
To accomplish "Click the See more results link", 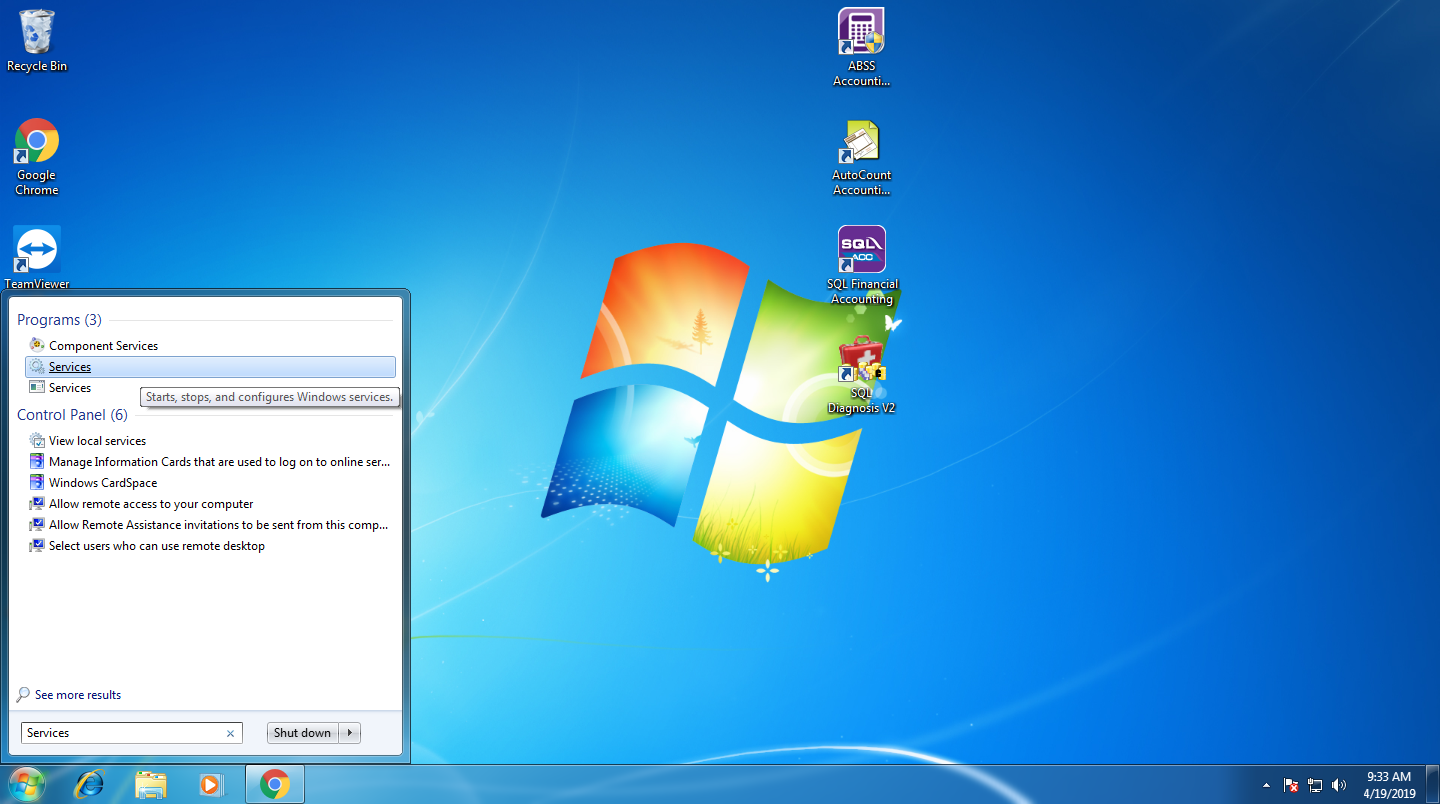I will pyautogui.click(x=69, y=695).
